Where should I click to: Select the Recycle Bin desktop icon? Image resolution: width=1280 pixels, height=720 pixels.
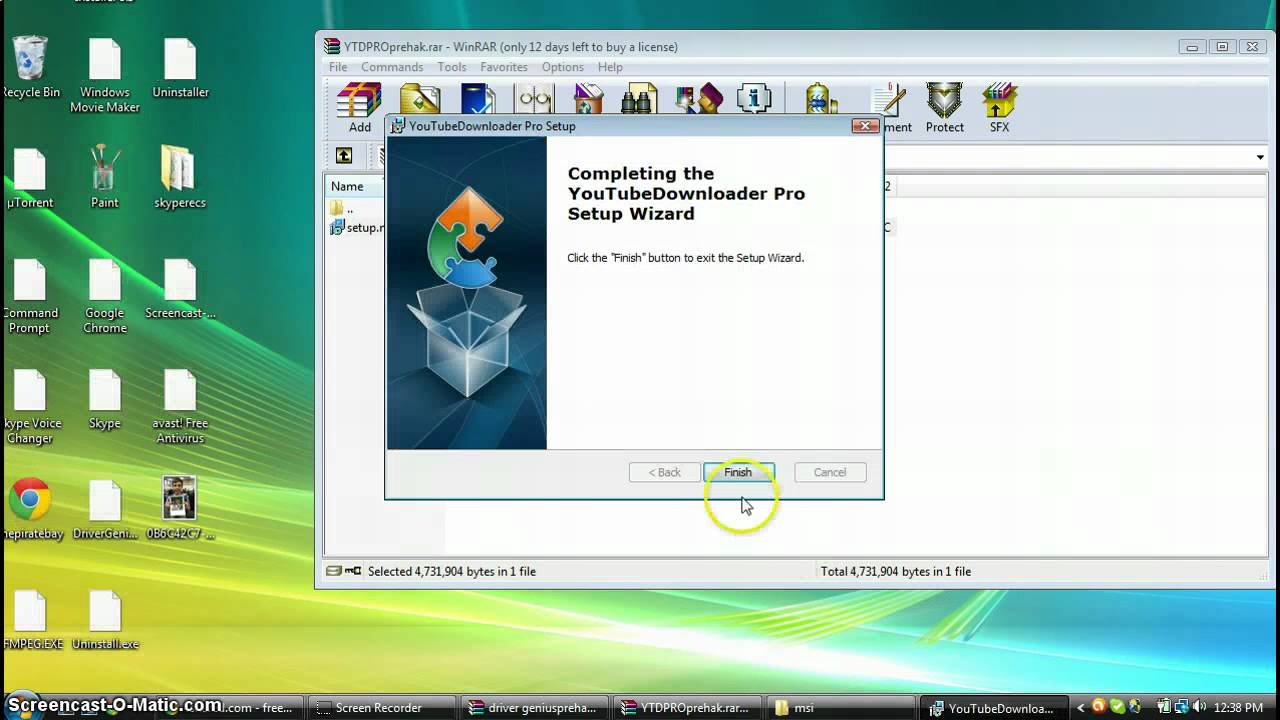(30, 68)
